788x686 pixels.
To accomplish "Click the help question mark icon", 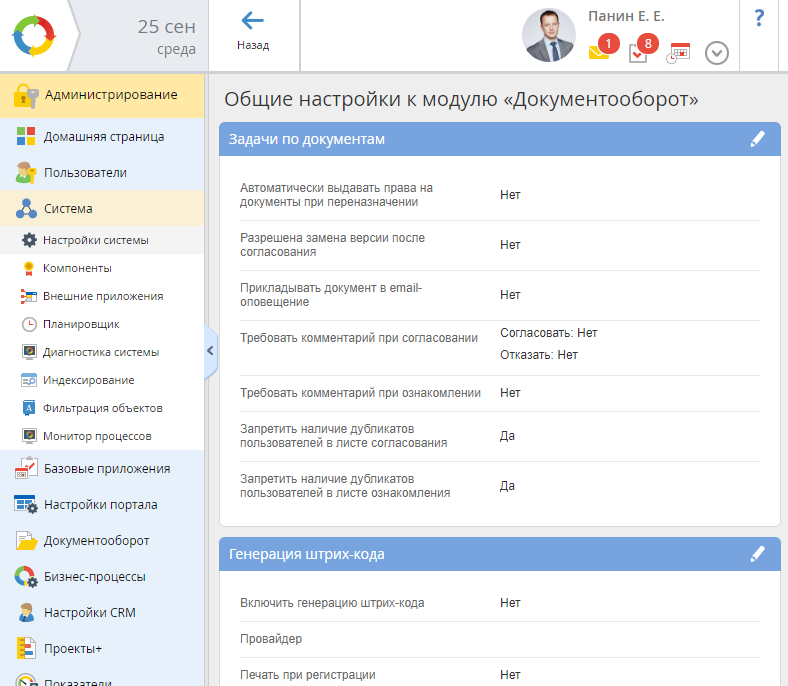I will click(759, 18).
